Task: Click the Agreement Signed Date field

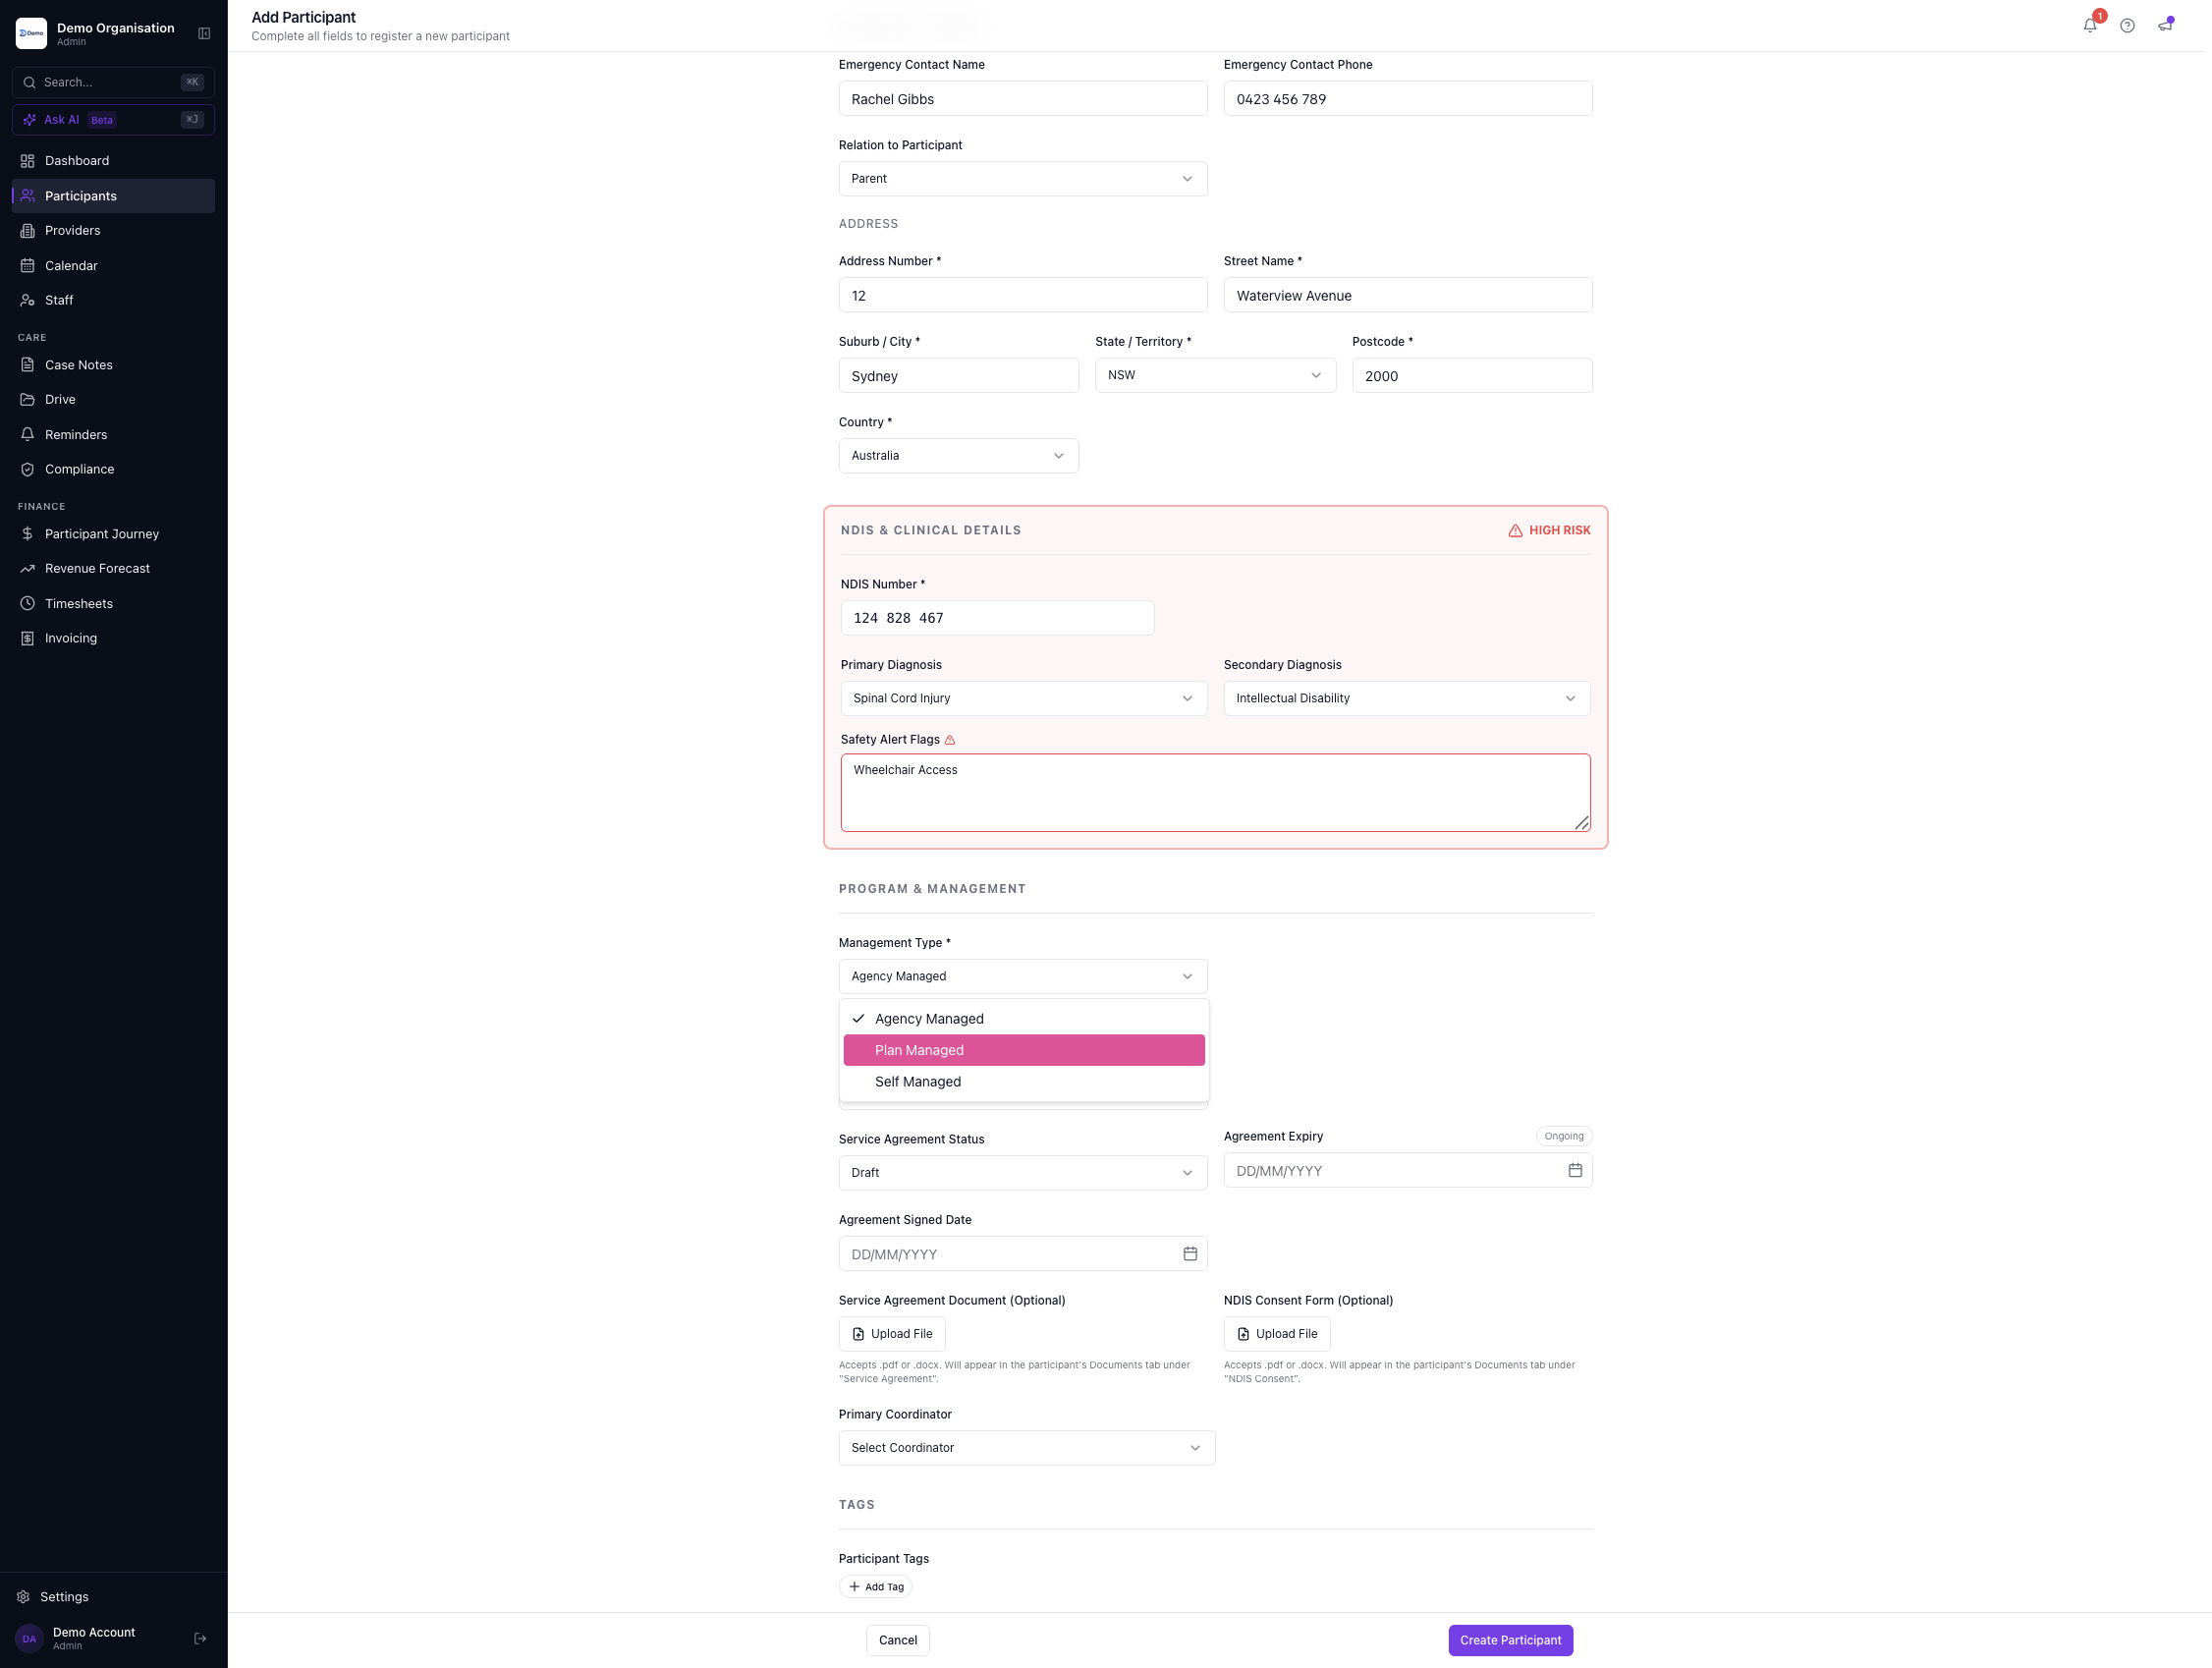Action: [1023, 1254]
